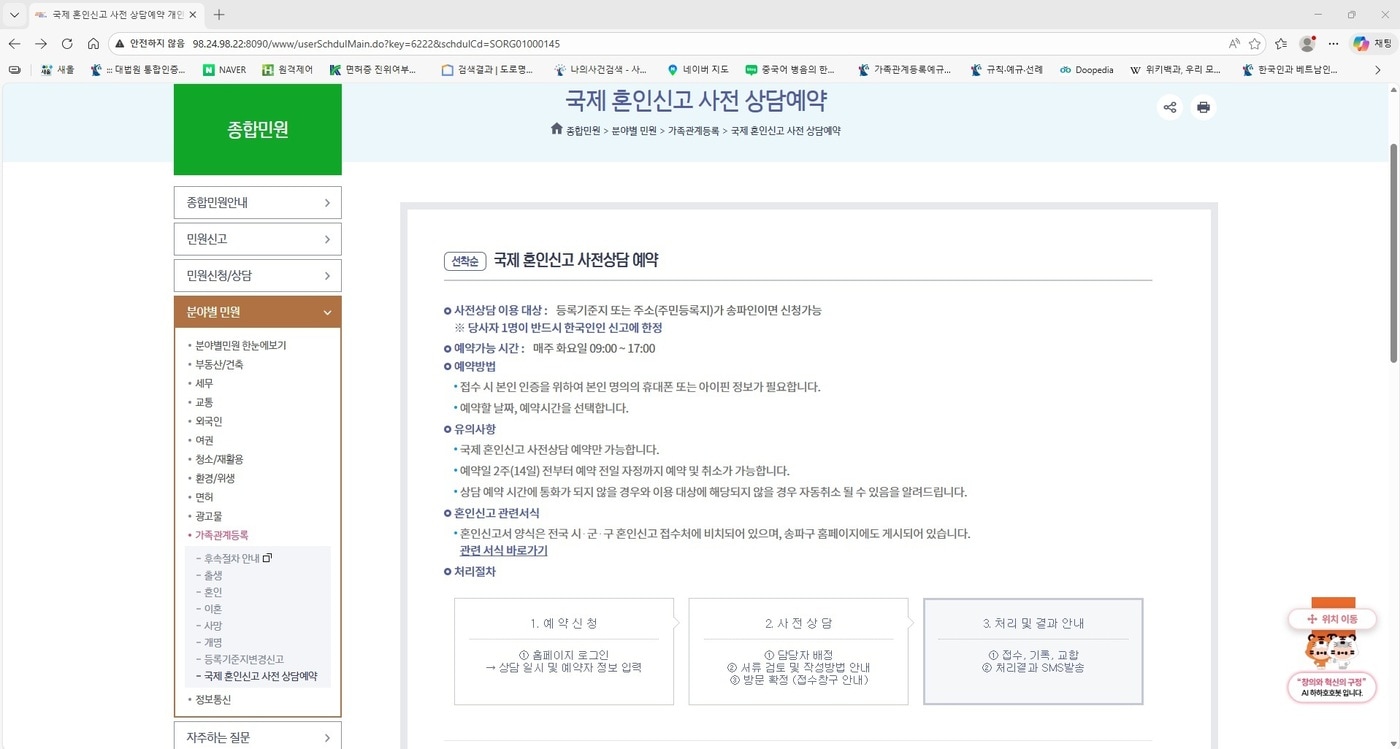Select 혼인 under 가족관계등록
This screenshot has height=749, width=1400.
[x=214, y=591]
